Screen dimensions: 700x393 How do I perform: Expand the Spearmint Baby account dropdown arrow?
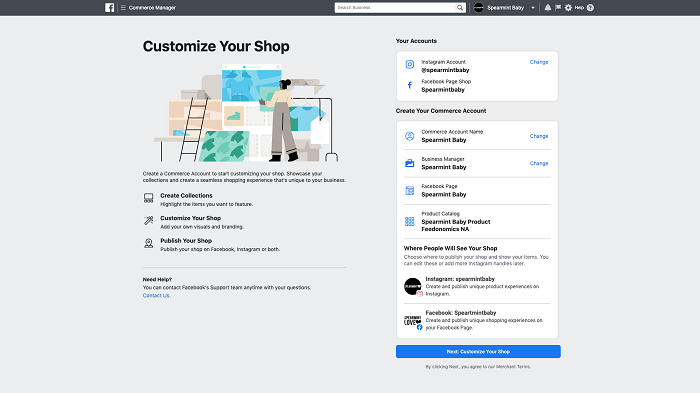[533, 8]
